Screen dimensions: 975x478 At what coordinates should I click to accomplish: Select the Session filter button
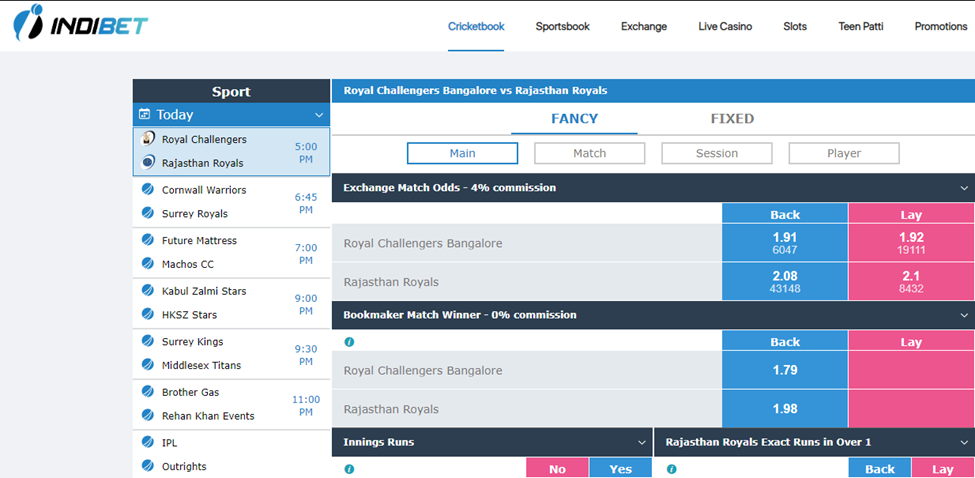(x=717, y=154)
